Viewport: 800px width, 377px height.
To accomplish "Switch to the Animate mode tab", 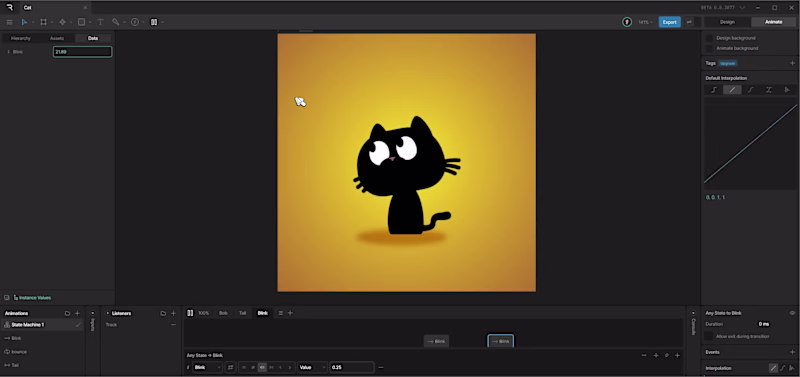I will [773, 22].
